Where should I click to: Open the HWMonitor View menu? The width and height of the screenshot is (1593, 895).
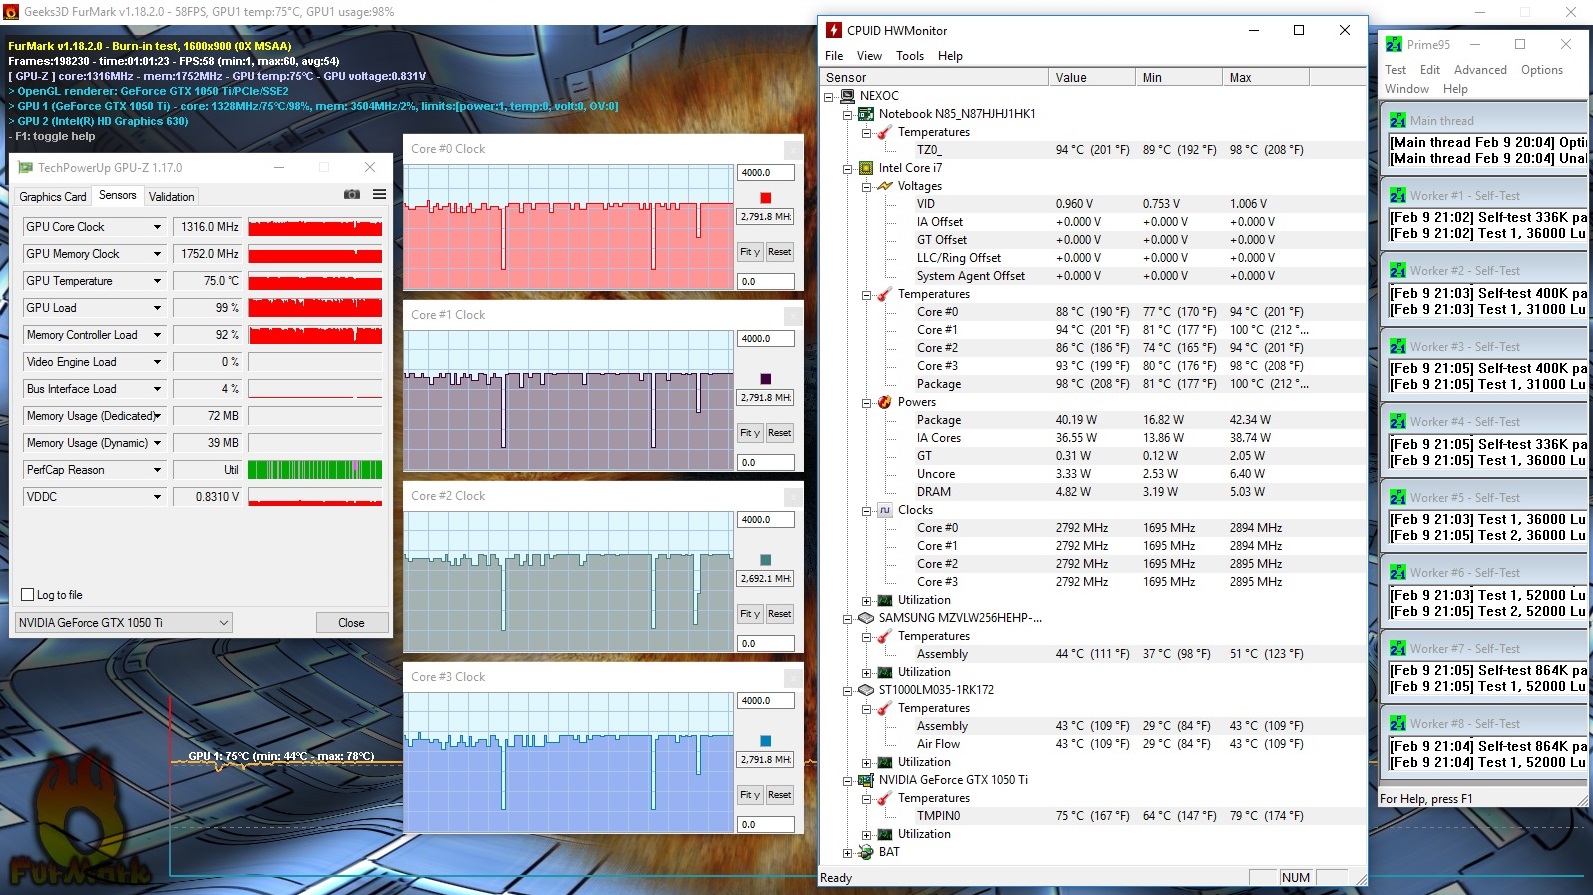[x=869, y=56]
